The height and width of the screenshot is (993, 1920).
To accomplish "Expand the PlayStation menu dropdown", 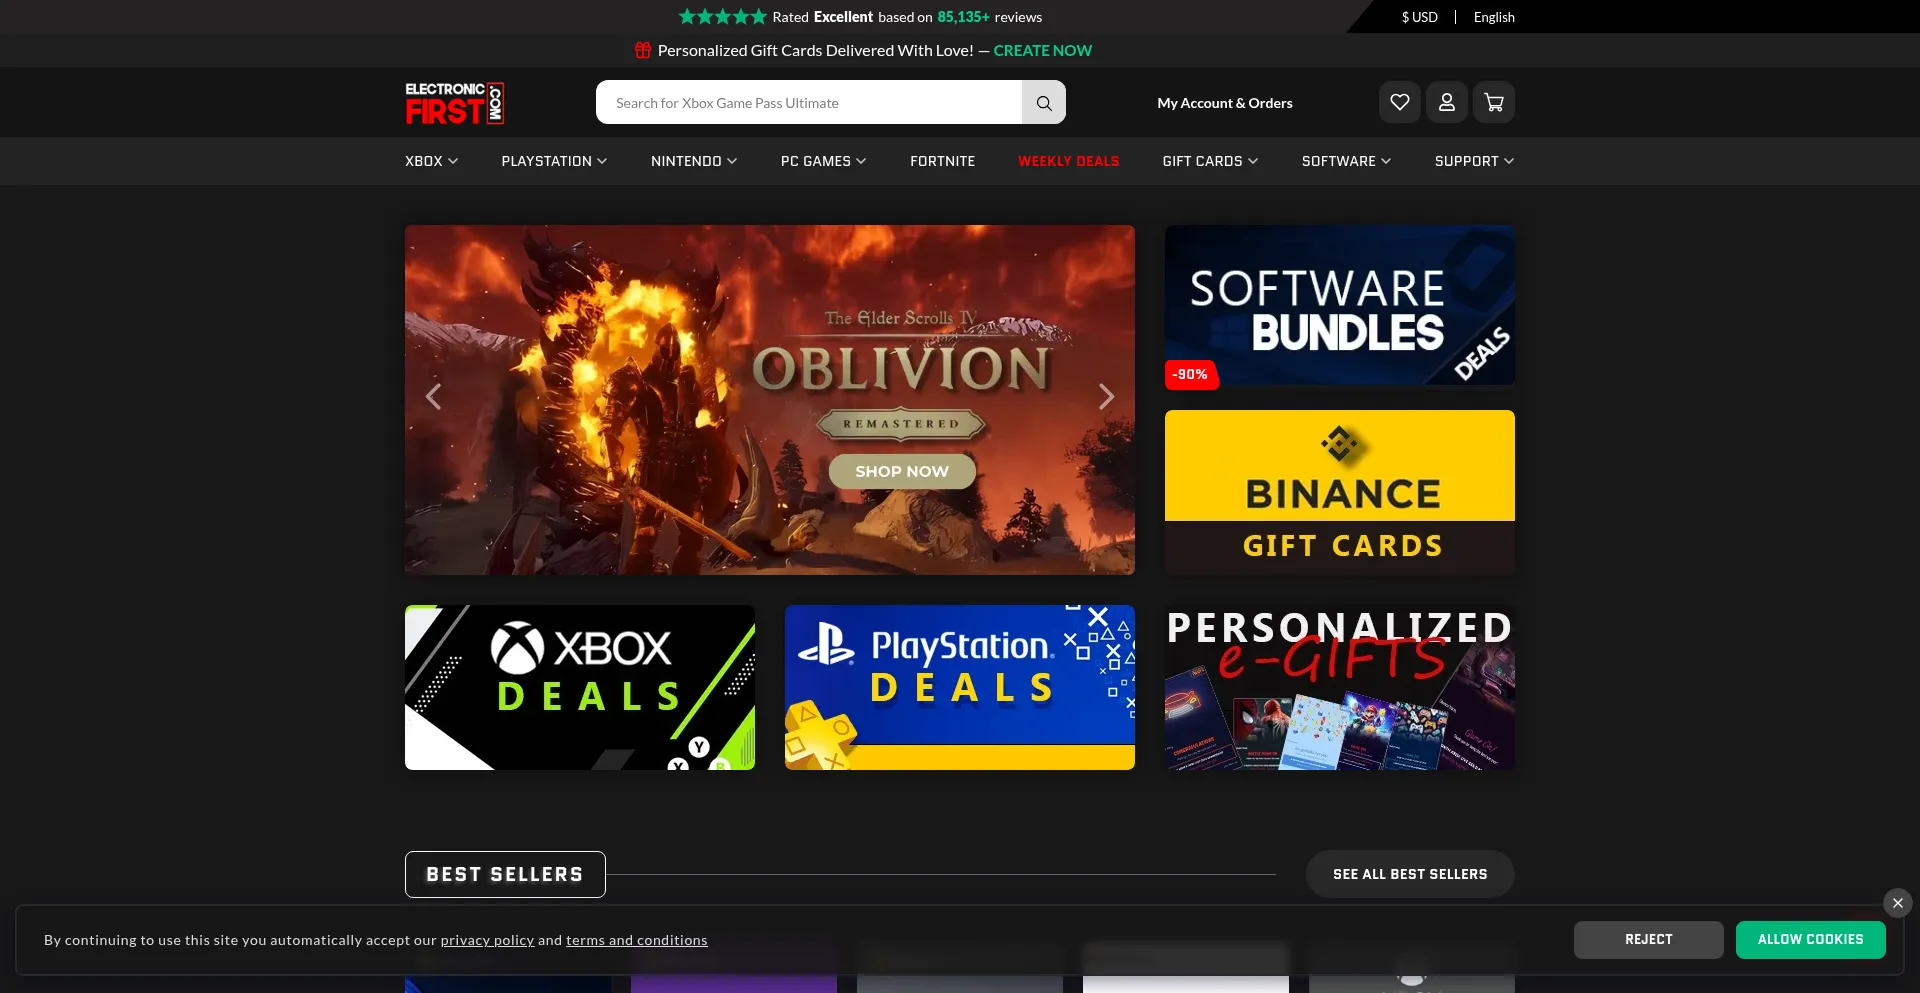I will [x=554, y=161].
